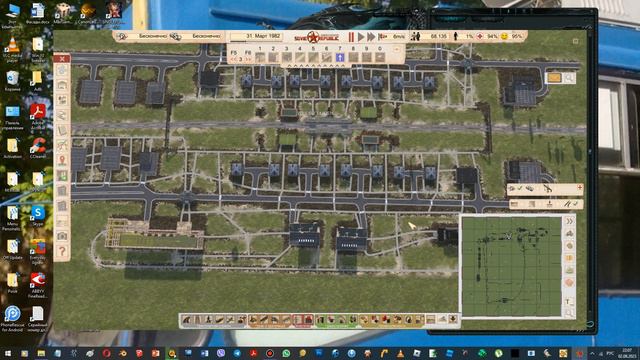Click the taskbar clock
Screen dimensions: 640x360
click(626, 353)
